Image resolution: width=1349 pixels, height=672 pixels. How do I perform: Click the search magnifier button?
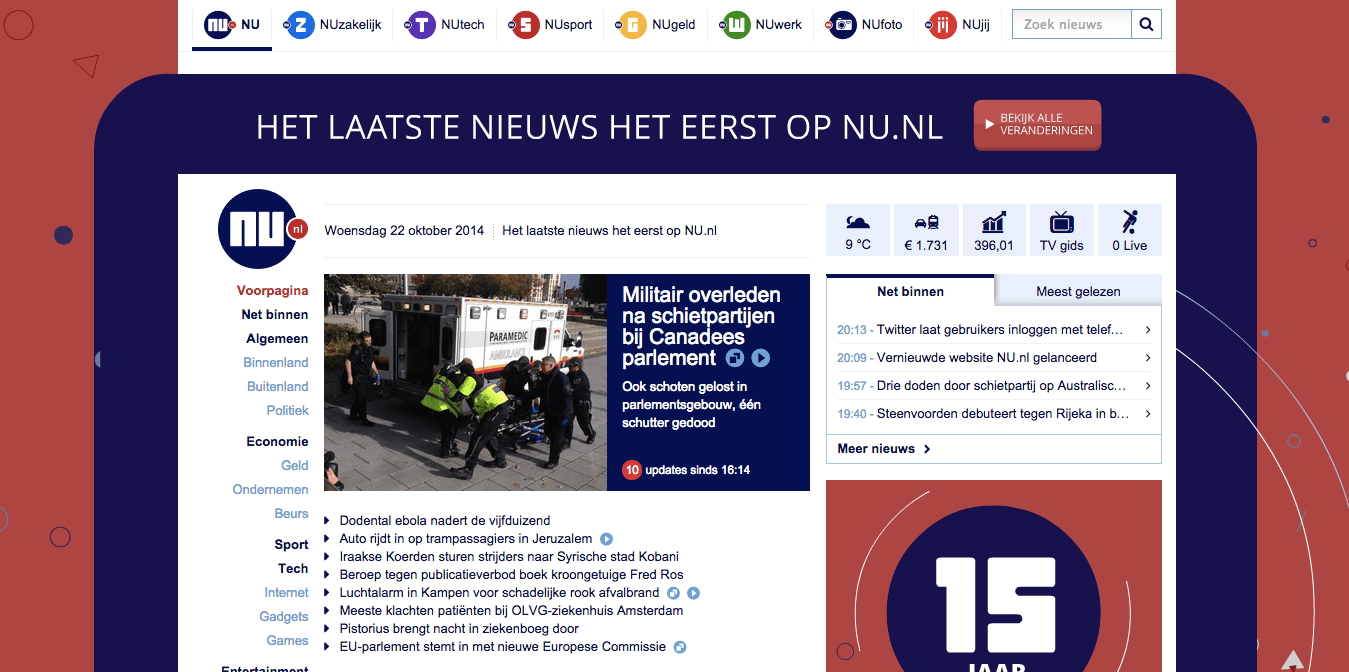point(1146,25)
